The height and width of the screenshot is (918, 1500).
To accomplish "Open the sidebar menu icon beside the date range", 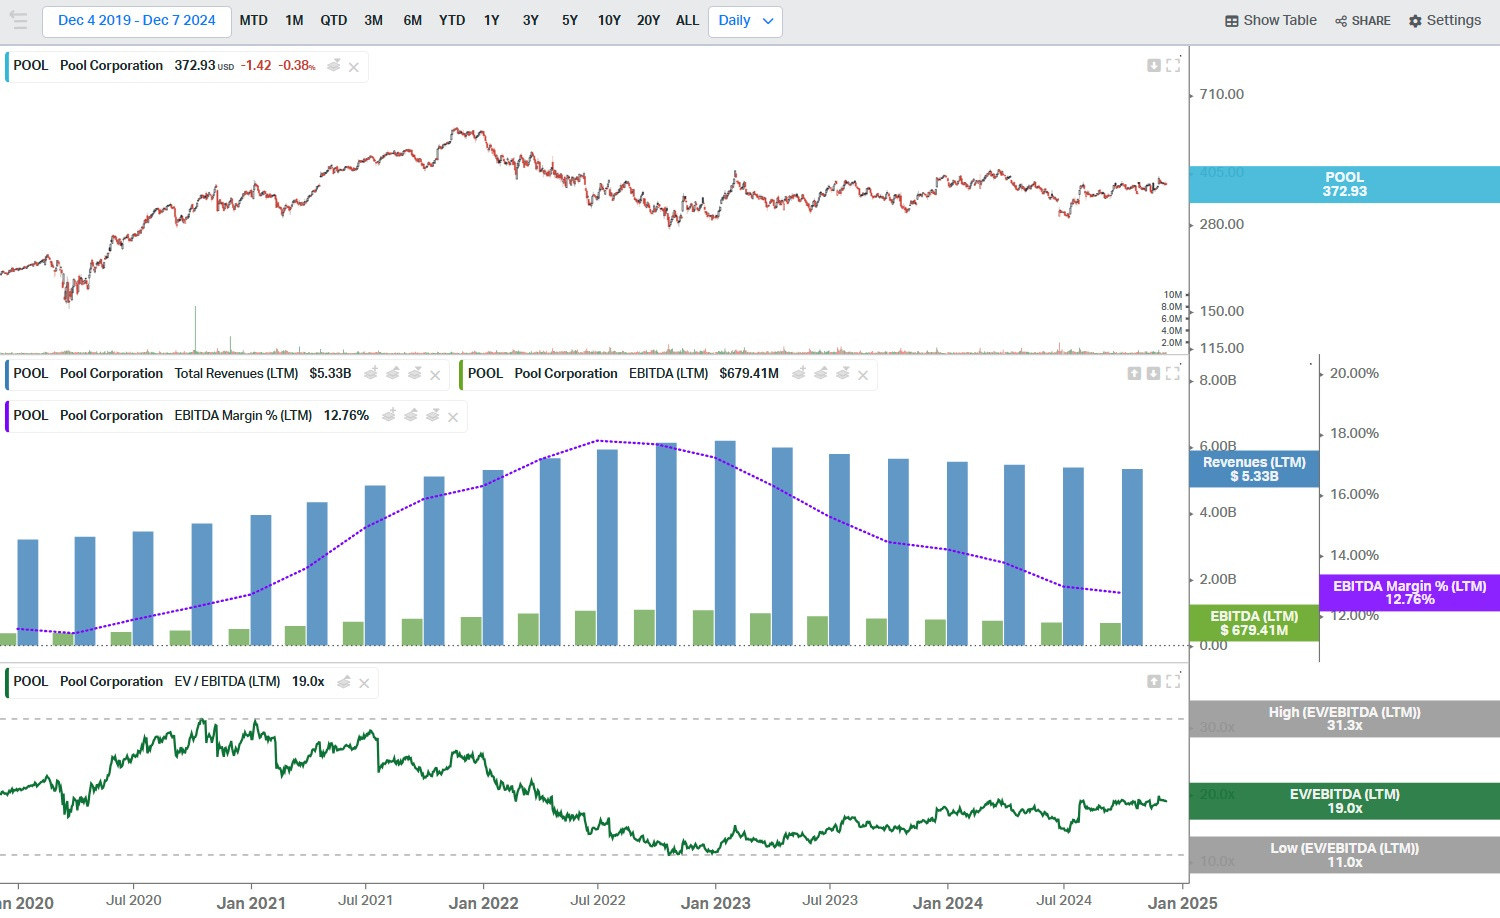I will click(18, 20).
